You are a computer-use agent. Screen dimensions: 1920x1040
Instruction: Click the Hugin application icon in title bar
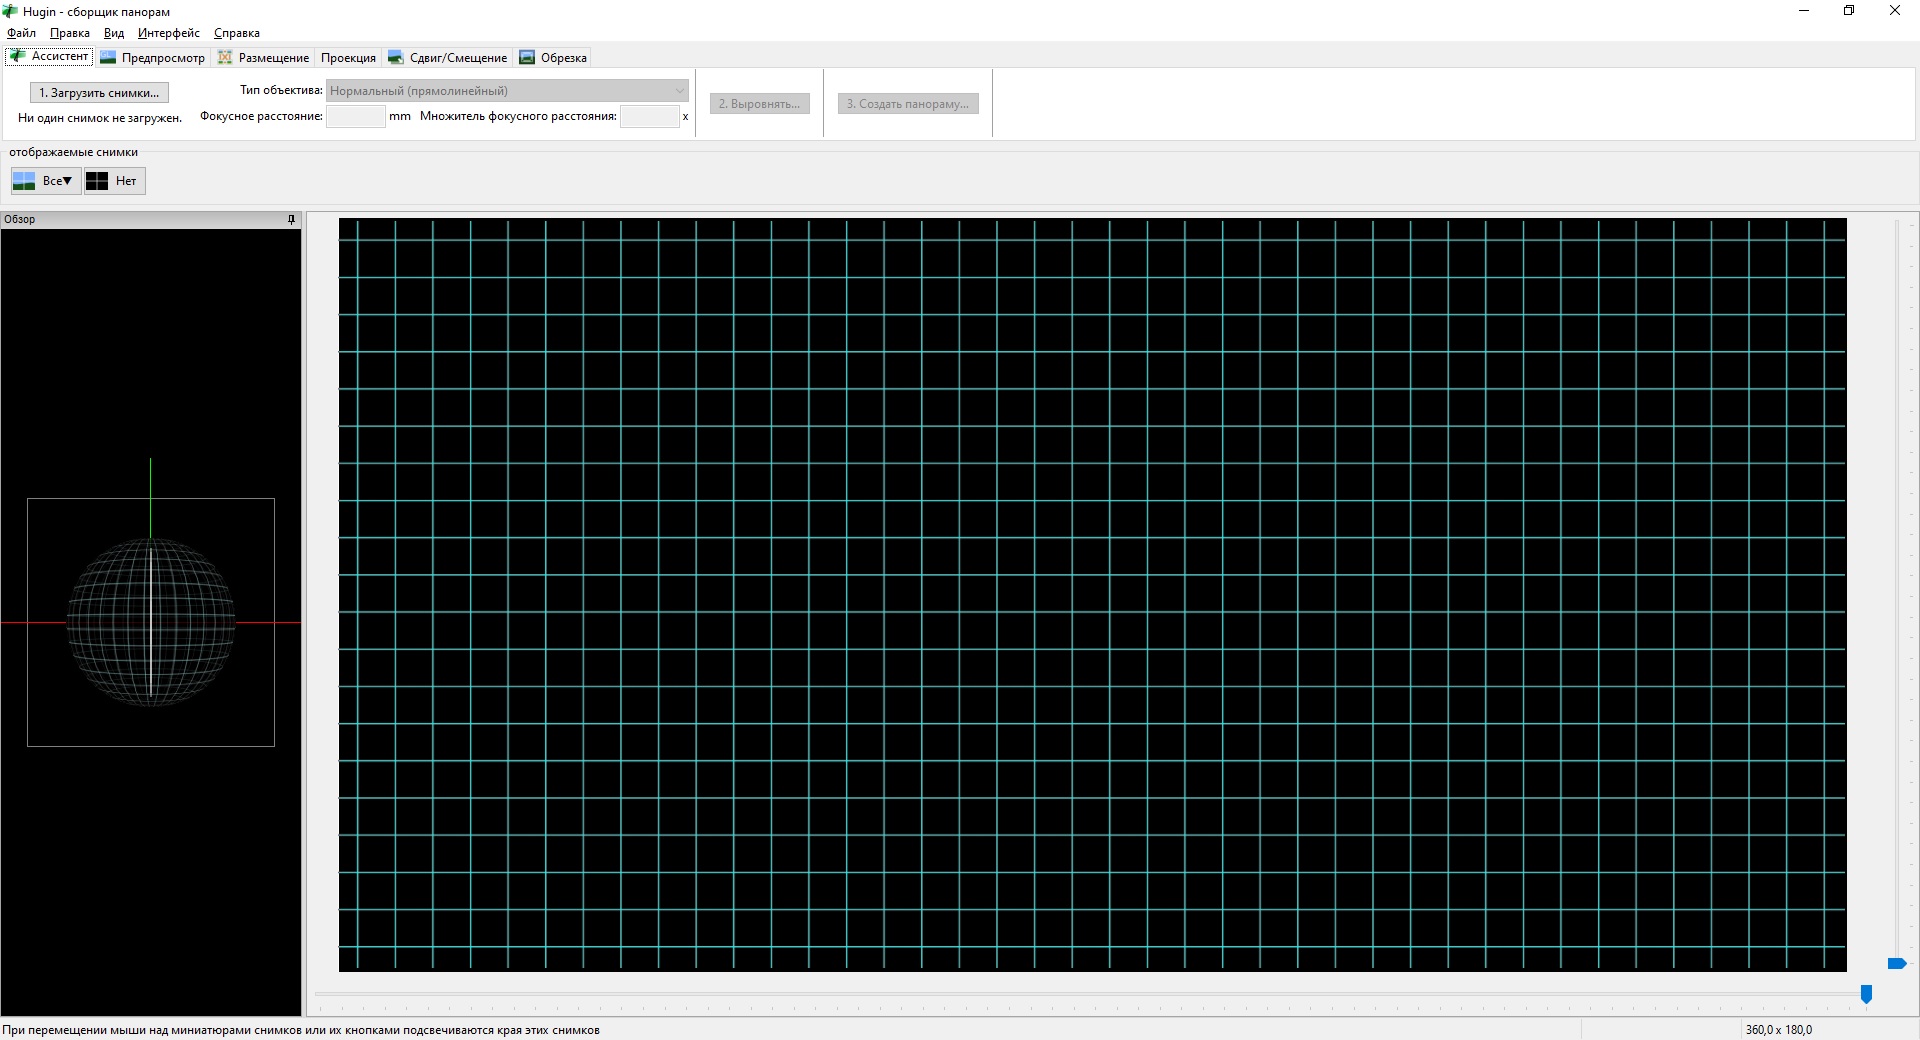coord(11,11)
